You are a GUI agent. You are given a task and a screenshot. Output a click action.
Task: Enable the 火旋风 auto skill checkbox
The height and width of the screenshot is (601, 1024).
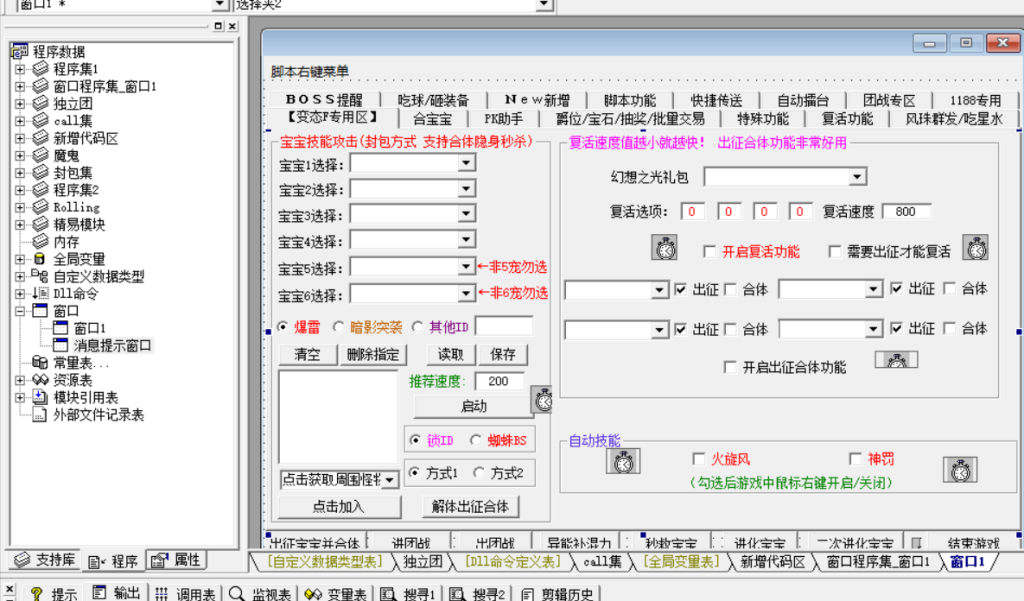point(698,459)
